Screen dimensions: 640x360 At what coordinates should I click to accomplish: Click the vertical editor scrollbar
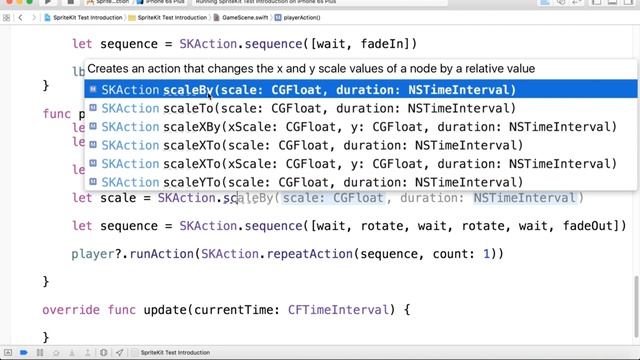pos(636,306)
